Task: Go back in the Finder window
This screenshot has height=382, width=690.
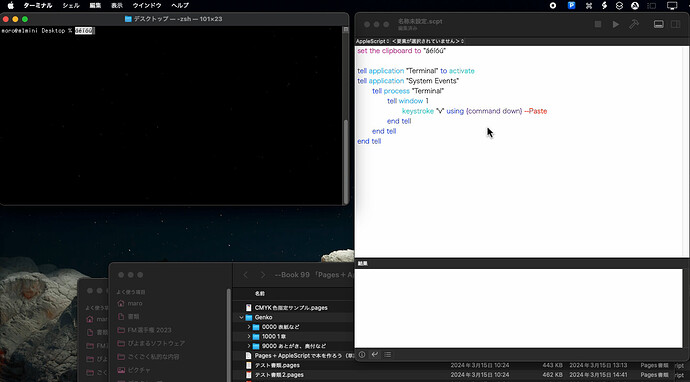Action: (x=246, y=275)
